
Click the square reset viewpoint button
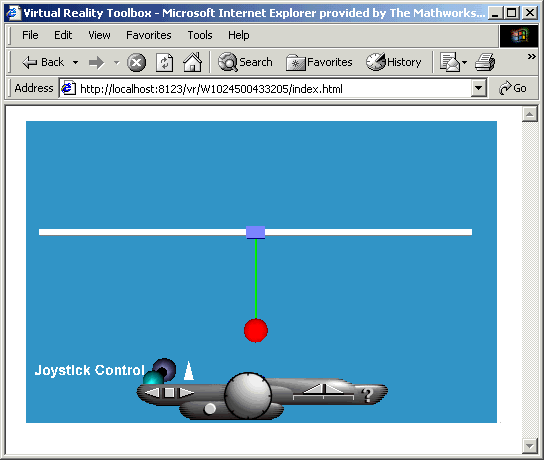click(169, 393)
